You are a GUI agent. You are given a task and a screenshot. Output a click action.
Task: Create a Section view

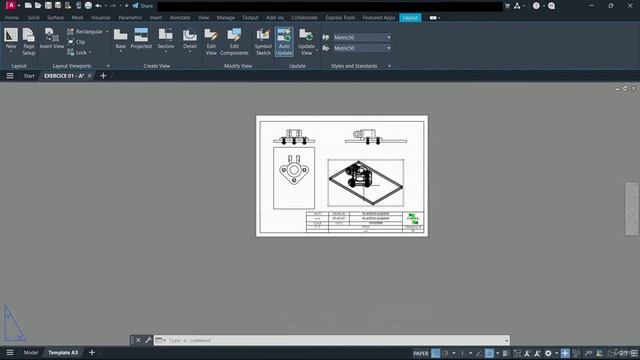click(166, 39)
